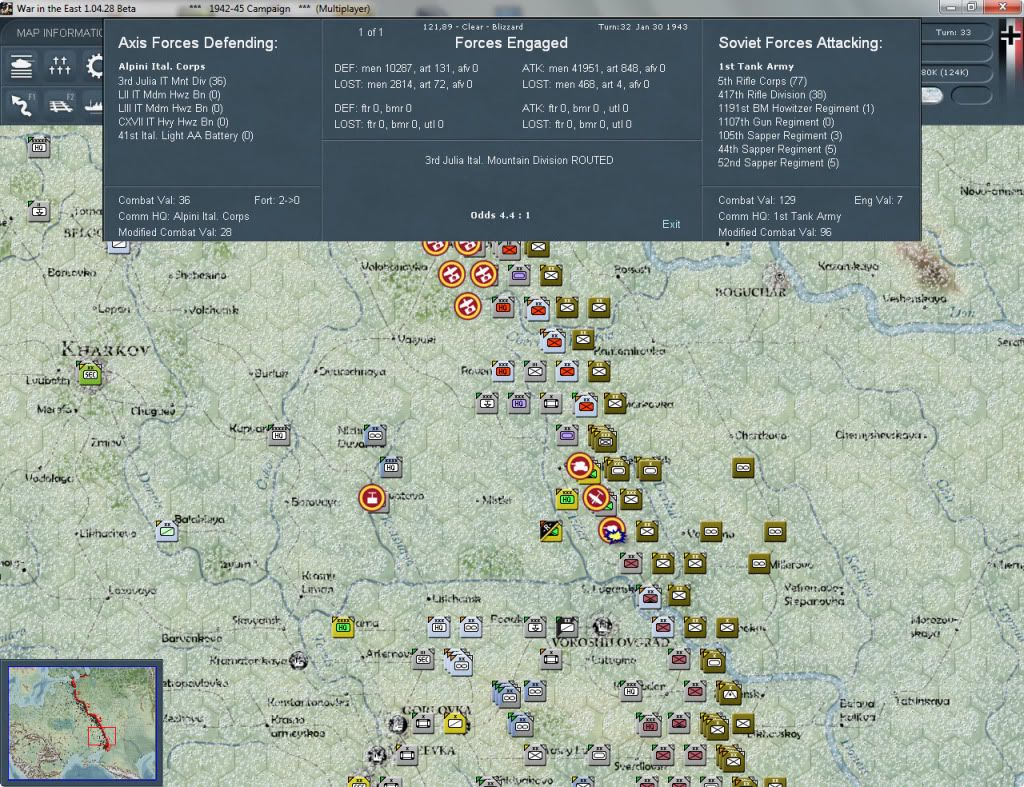Screen dimensions: 1024x787
Task: Click '1191st BM Howitzer Regiment (1)' entry
Action: coord(795,108)
